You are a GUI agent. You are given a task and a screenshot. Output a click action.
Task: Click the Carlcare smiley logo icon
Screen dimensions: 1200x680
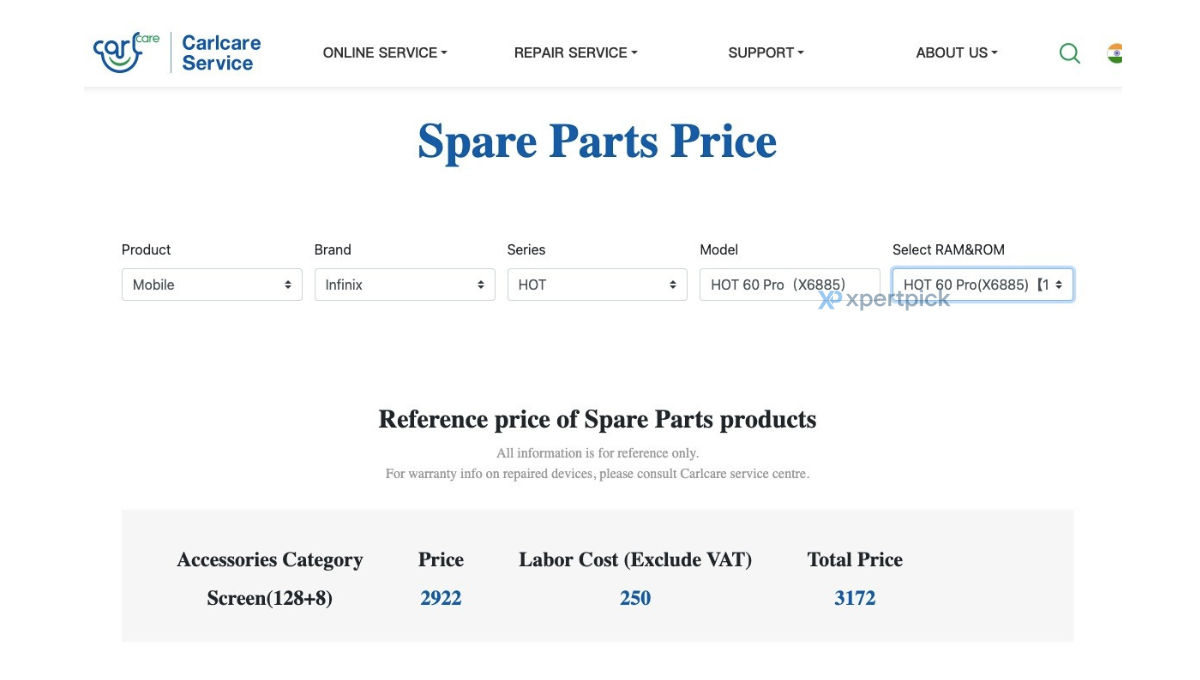[x=126, y=53]
